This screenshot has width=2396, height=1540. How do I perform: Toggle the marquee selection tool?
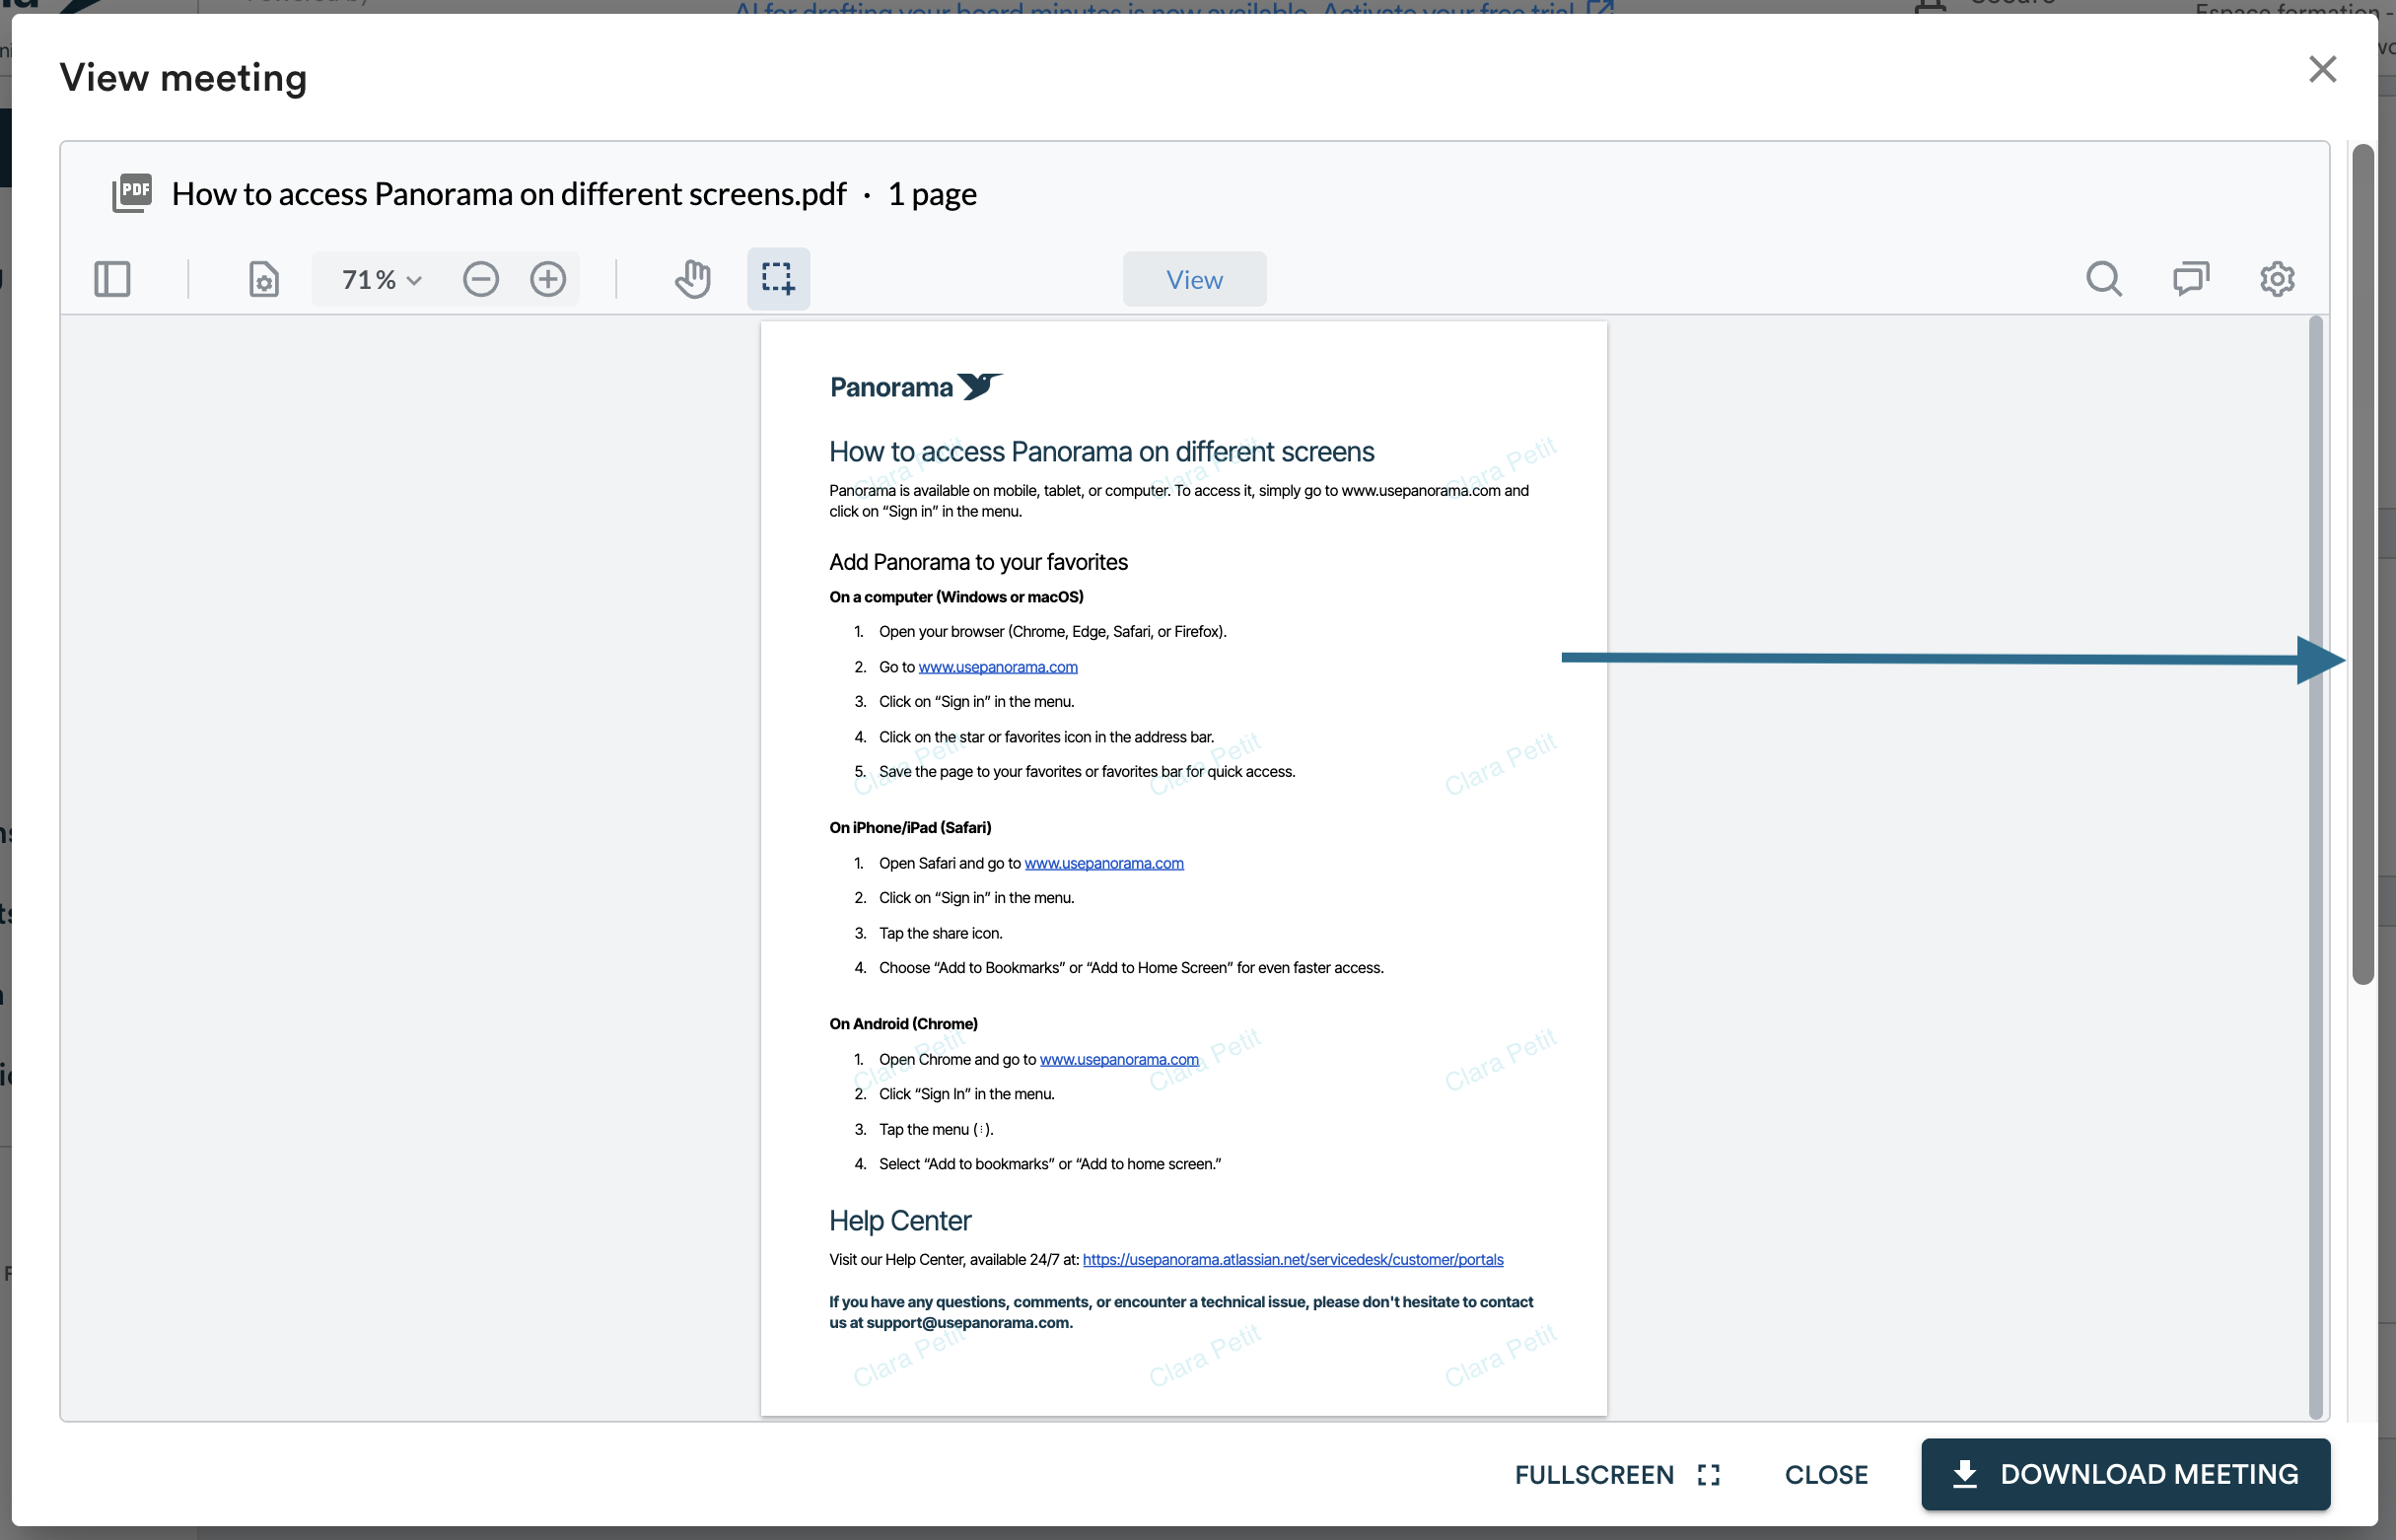[x=778, y=279]
